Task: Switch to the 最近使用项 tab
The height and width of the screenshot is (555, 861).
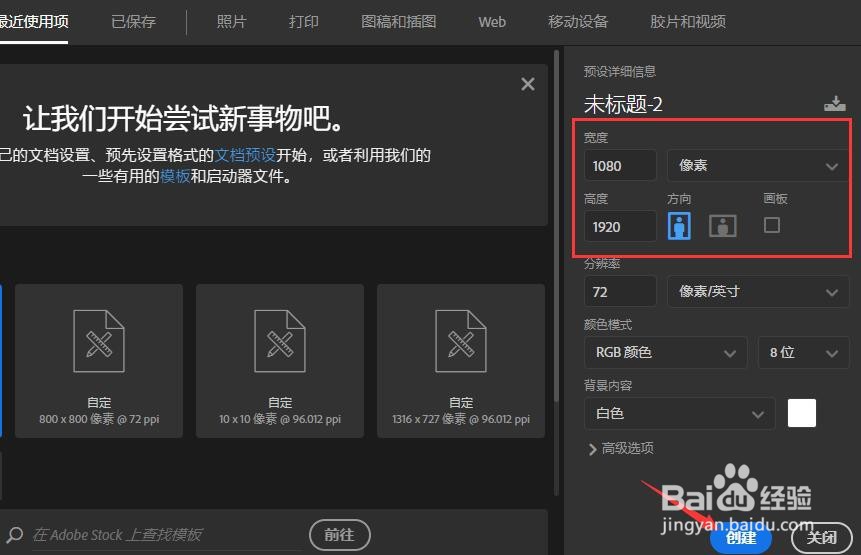Action: click(x=34, y=22)
